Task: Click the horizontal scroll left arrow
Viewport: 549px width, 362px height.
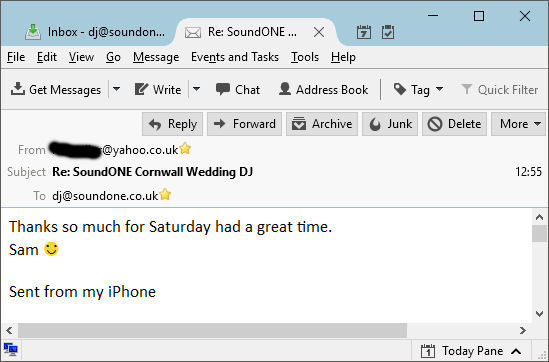Action: (x=9, y=330)
